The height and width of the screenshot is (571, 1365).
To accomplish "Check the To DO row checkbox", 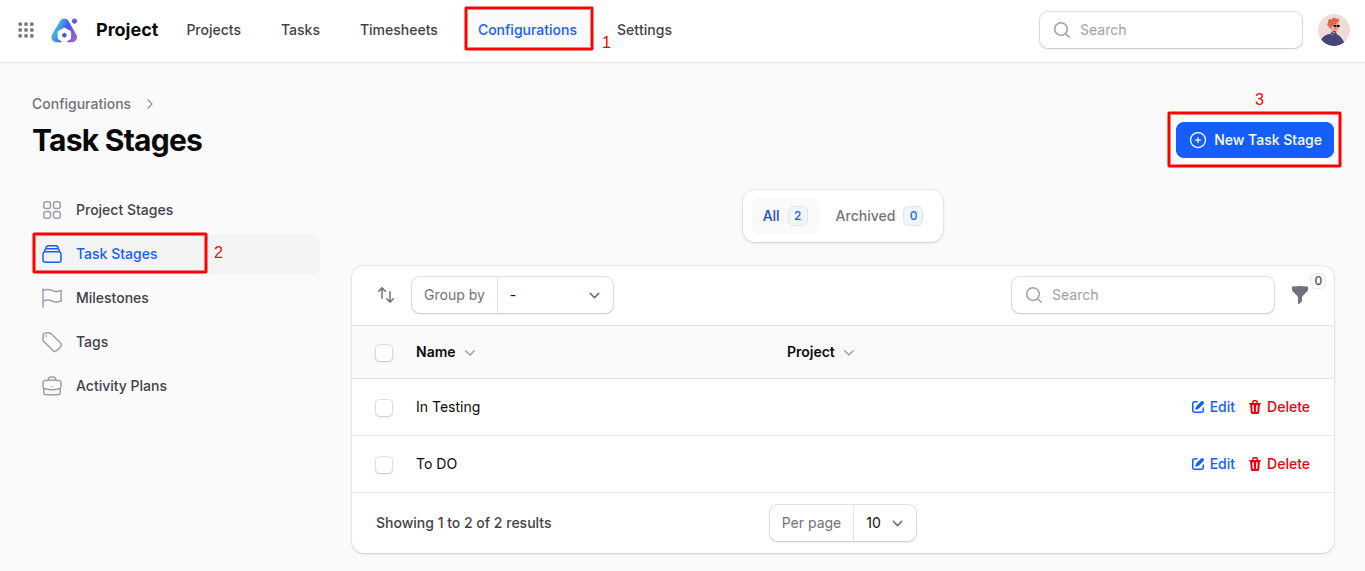I will pos(384,465).
